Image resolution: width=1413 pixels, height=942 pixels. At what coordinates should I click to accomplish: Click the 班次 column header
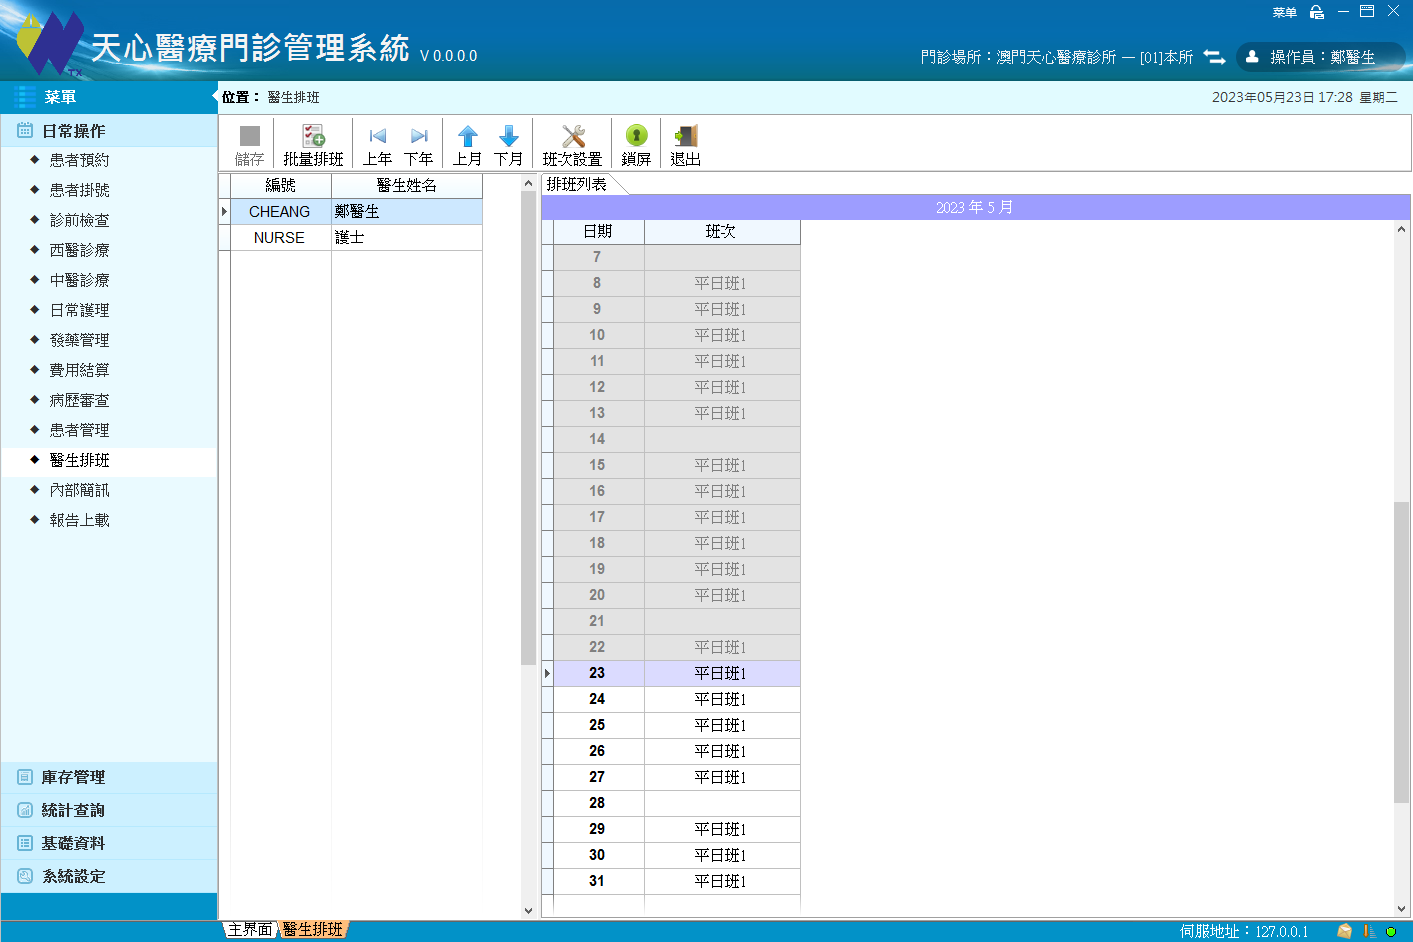click(x=722, y=232)
